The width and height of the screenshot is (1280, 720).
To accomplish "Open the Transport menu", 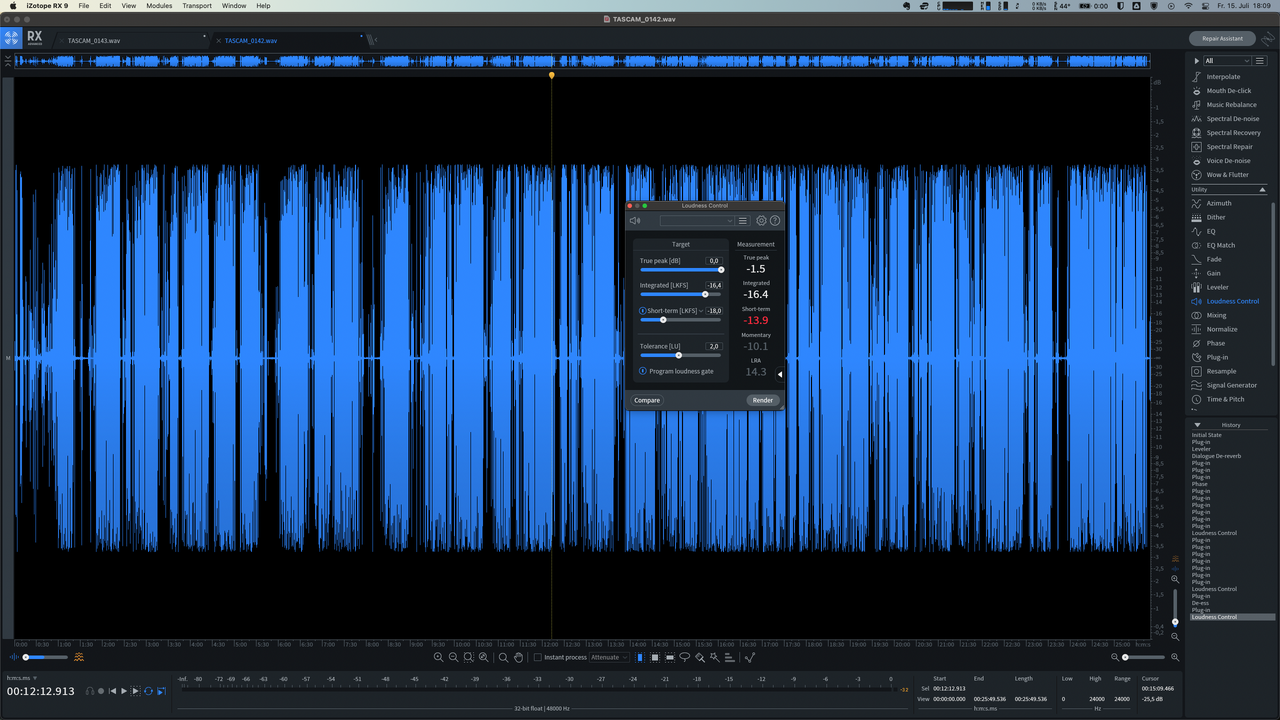I will click(x=197, y=6).
